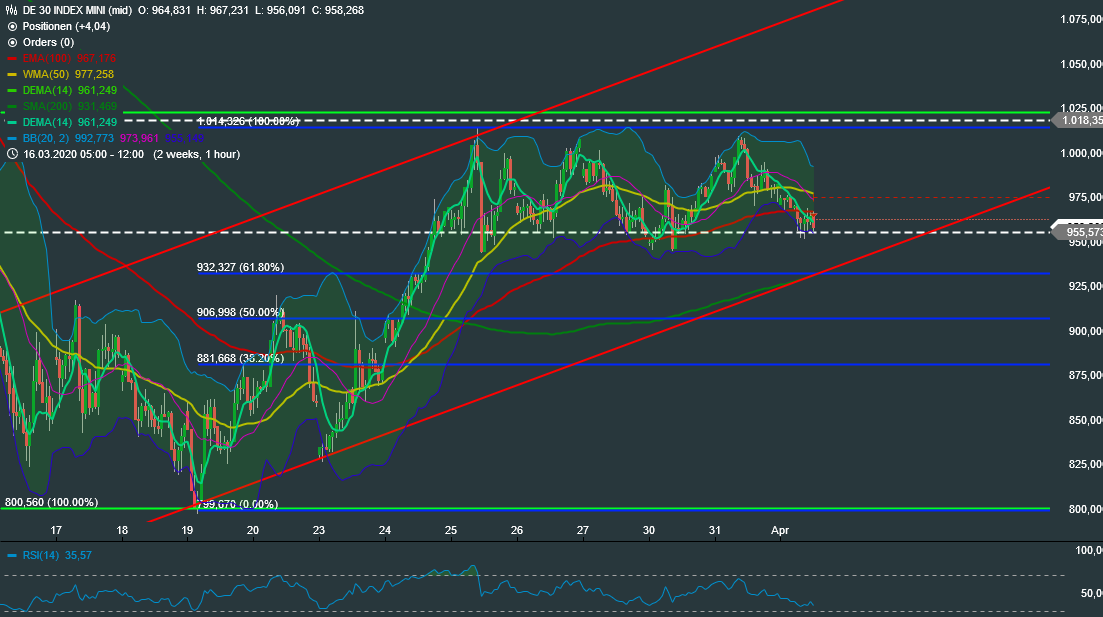Click the 850,00 price axis label
The height and width of the screenshot is (617, 1103).
point(1085,420)
